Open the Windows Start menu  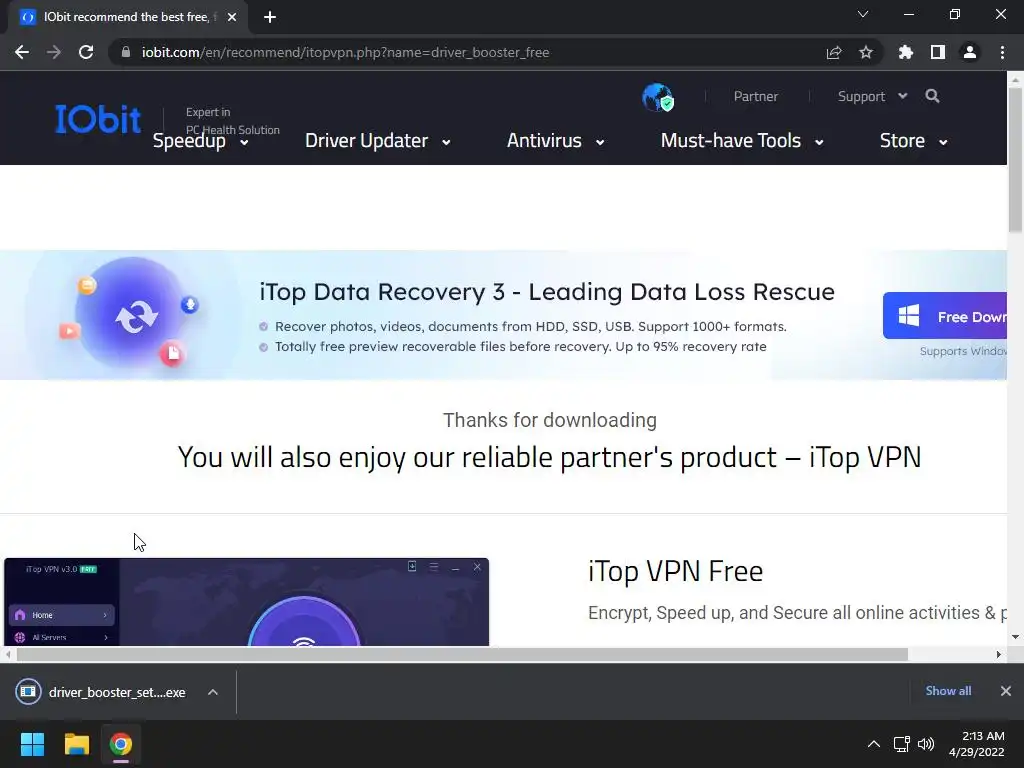32,744
